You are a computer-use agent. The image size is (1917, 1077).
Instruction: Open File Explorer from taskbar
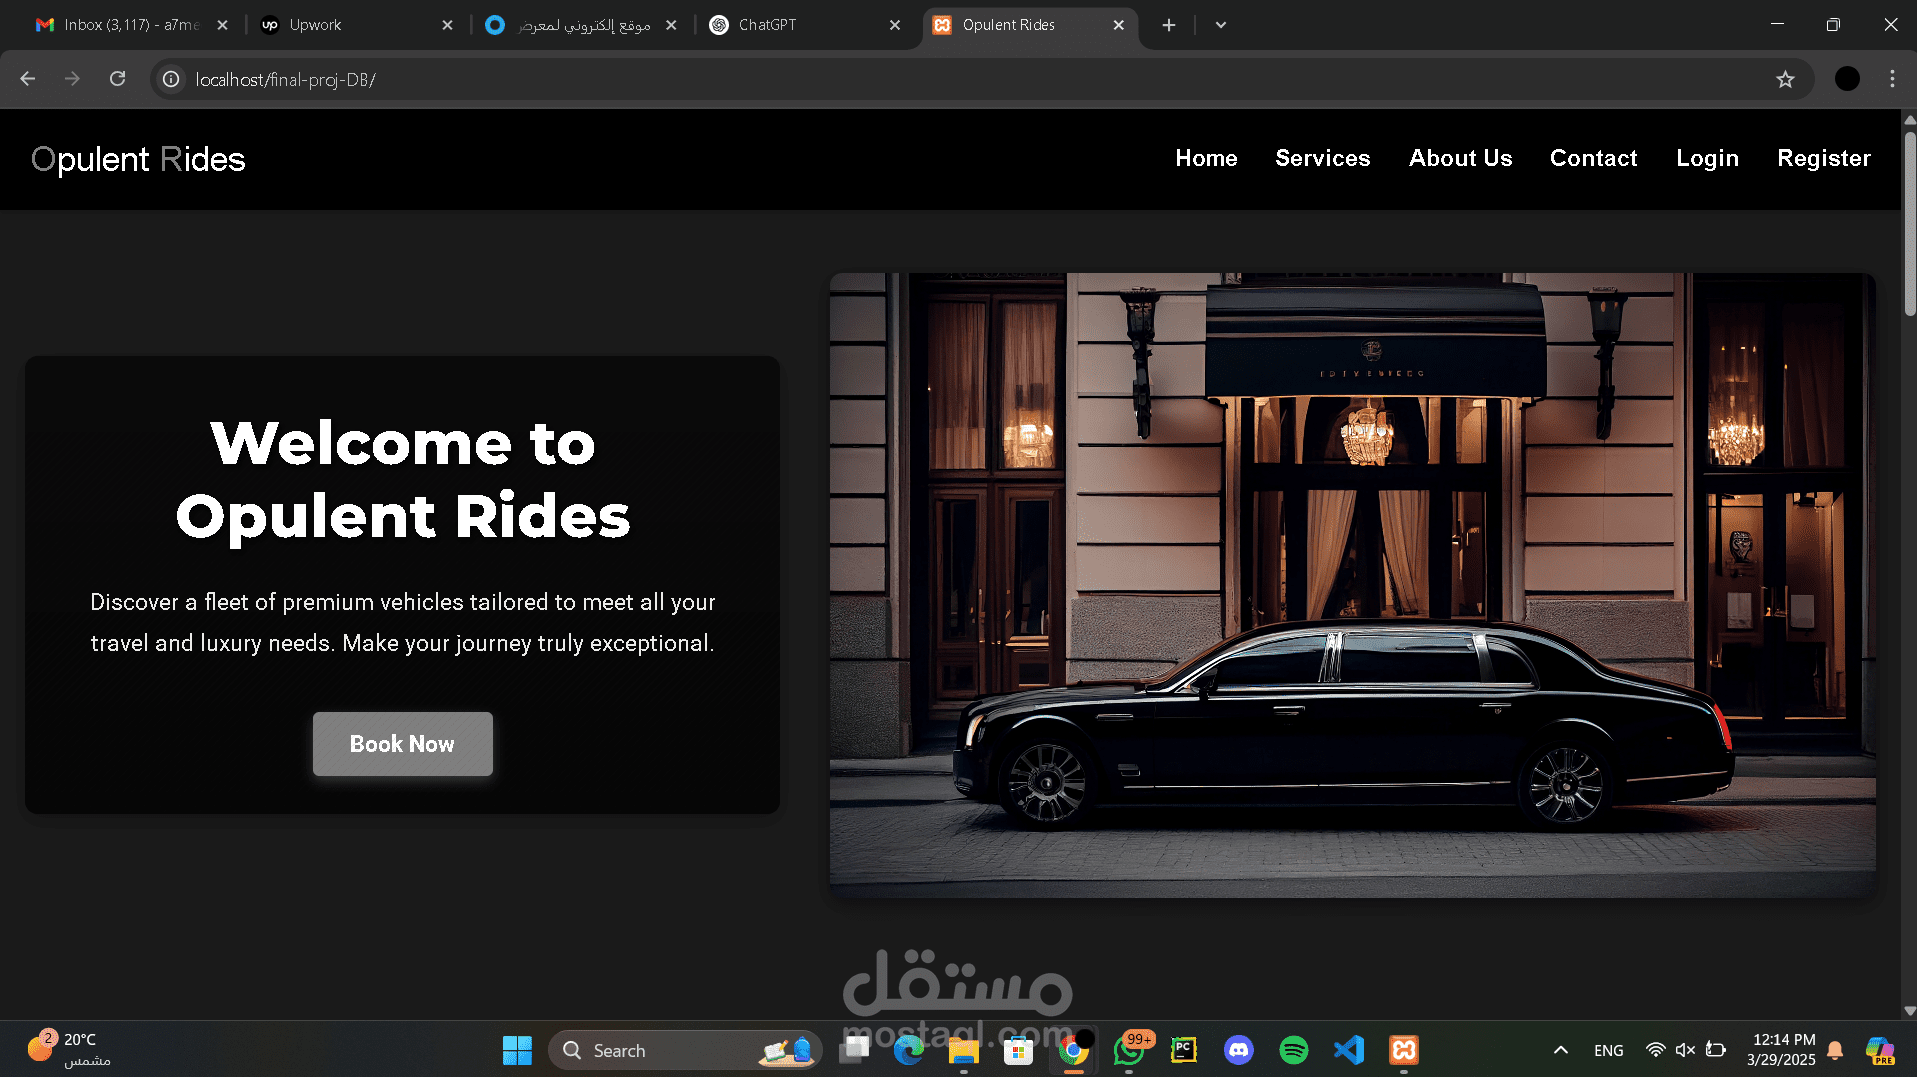coord(963,1050)
